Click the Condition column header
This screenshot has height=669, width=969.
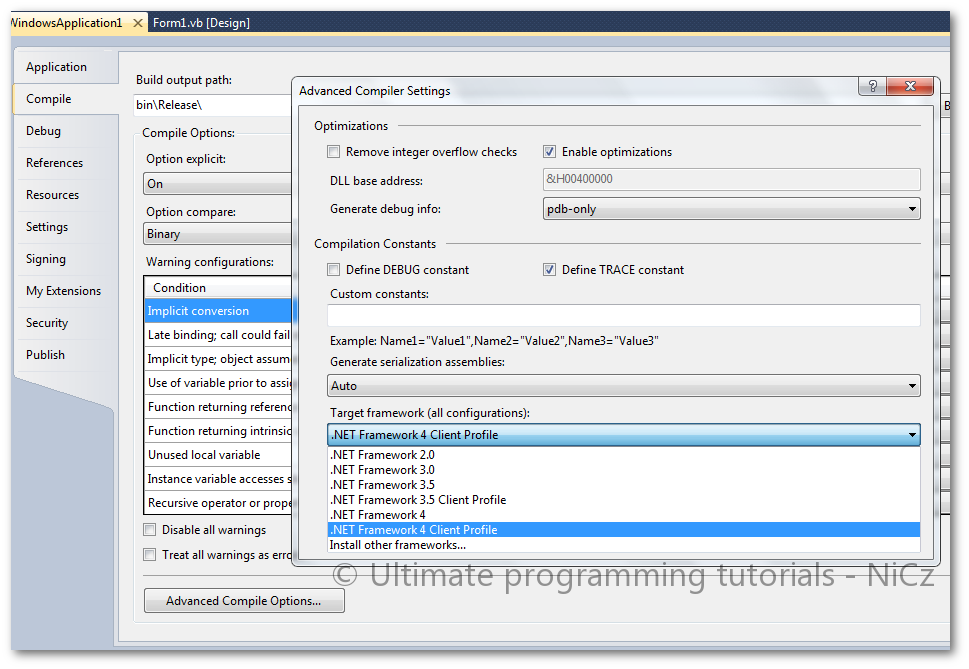[218, 287]
